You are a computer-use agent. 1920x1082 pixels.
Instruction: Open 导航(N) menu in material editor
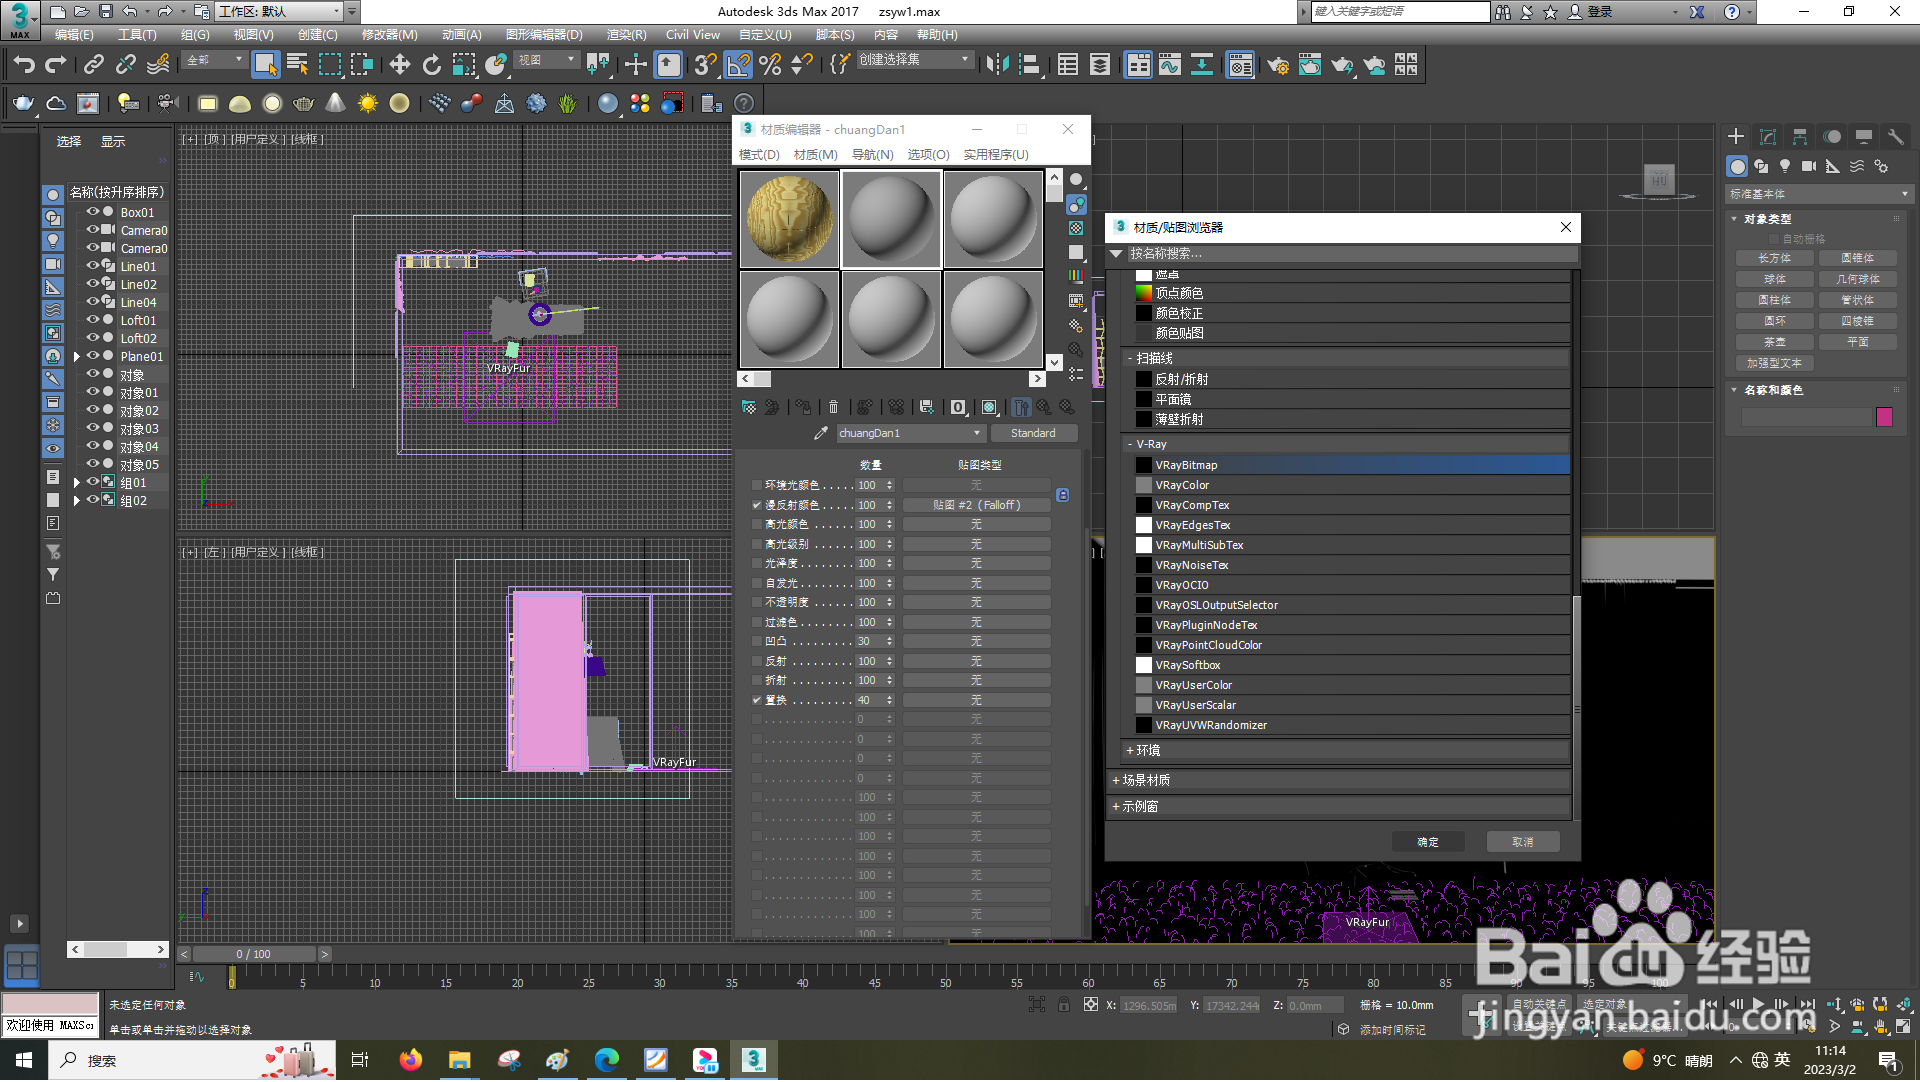[x=872, y=154]
